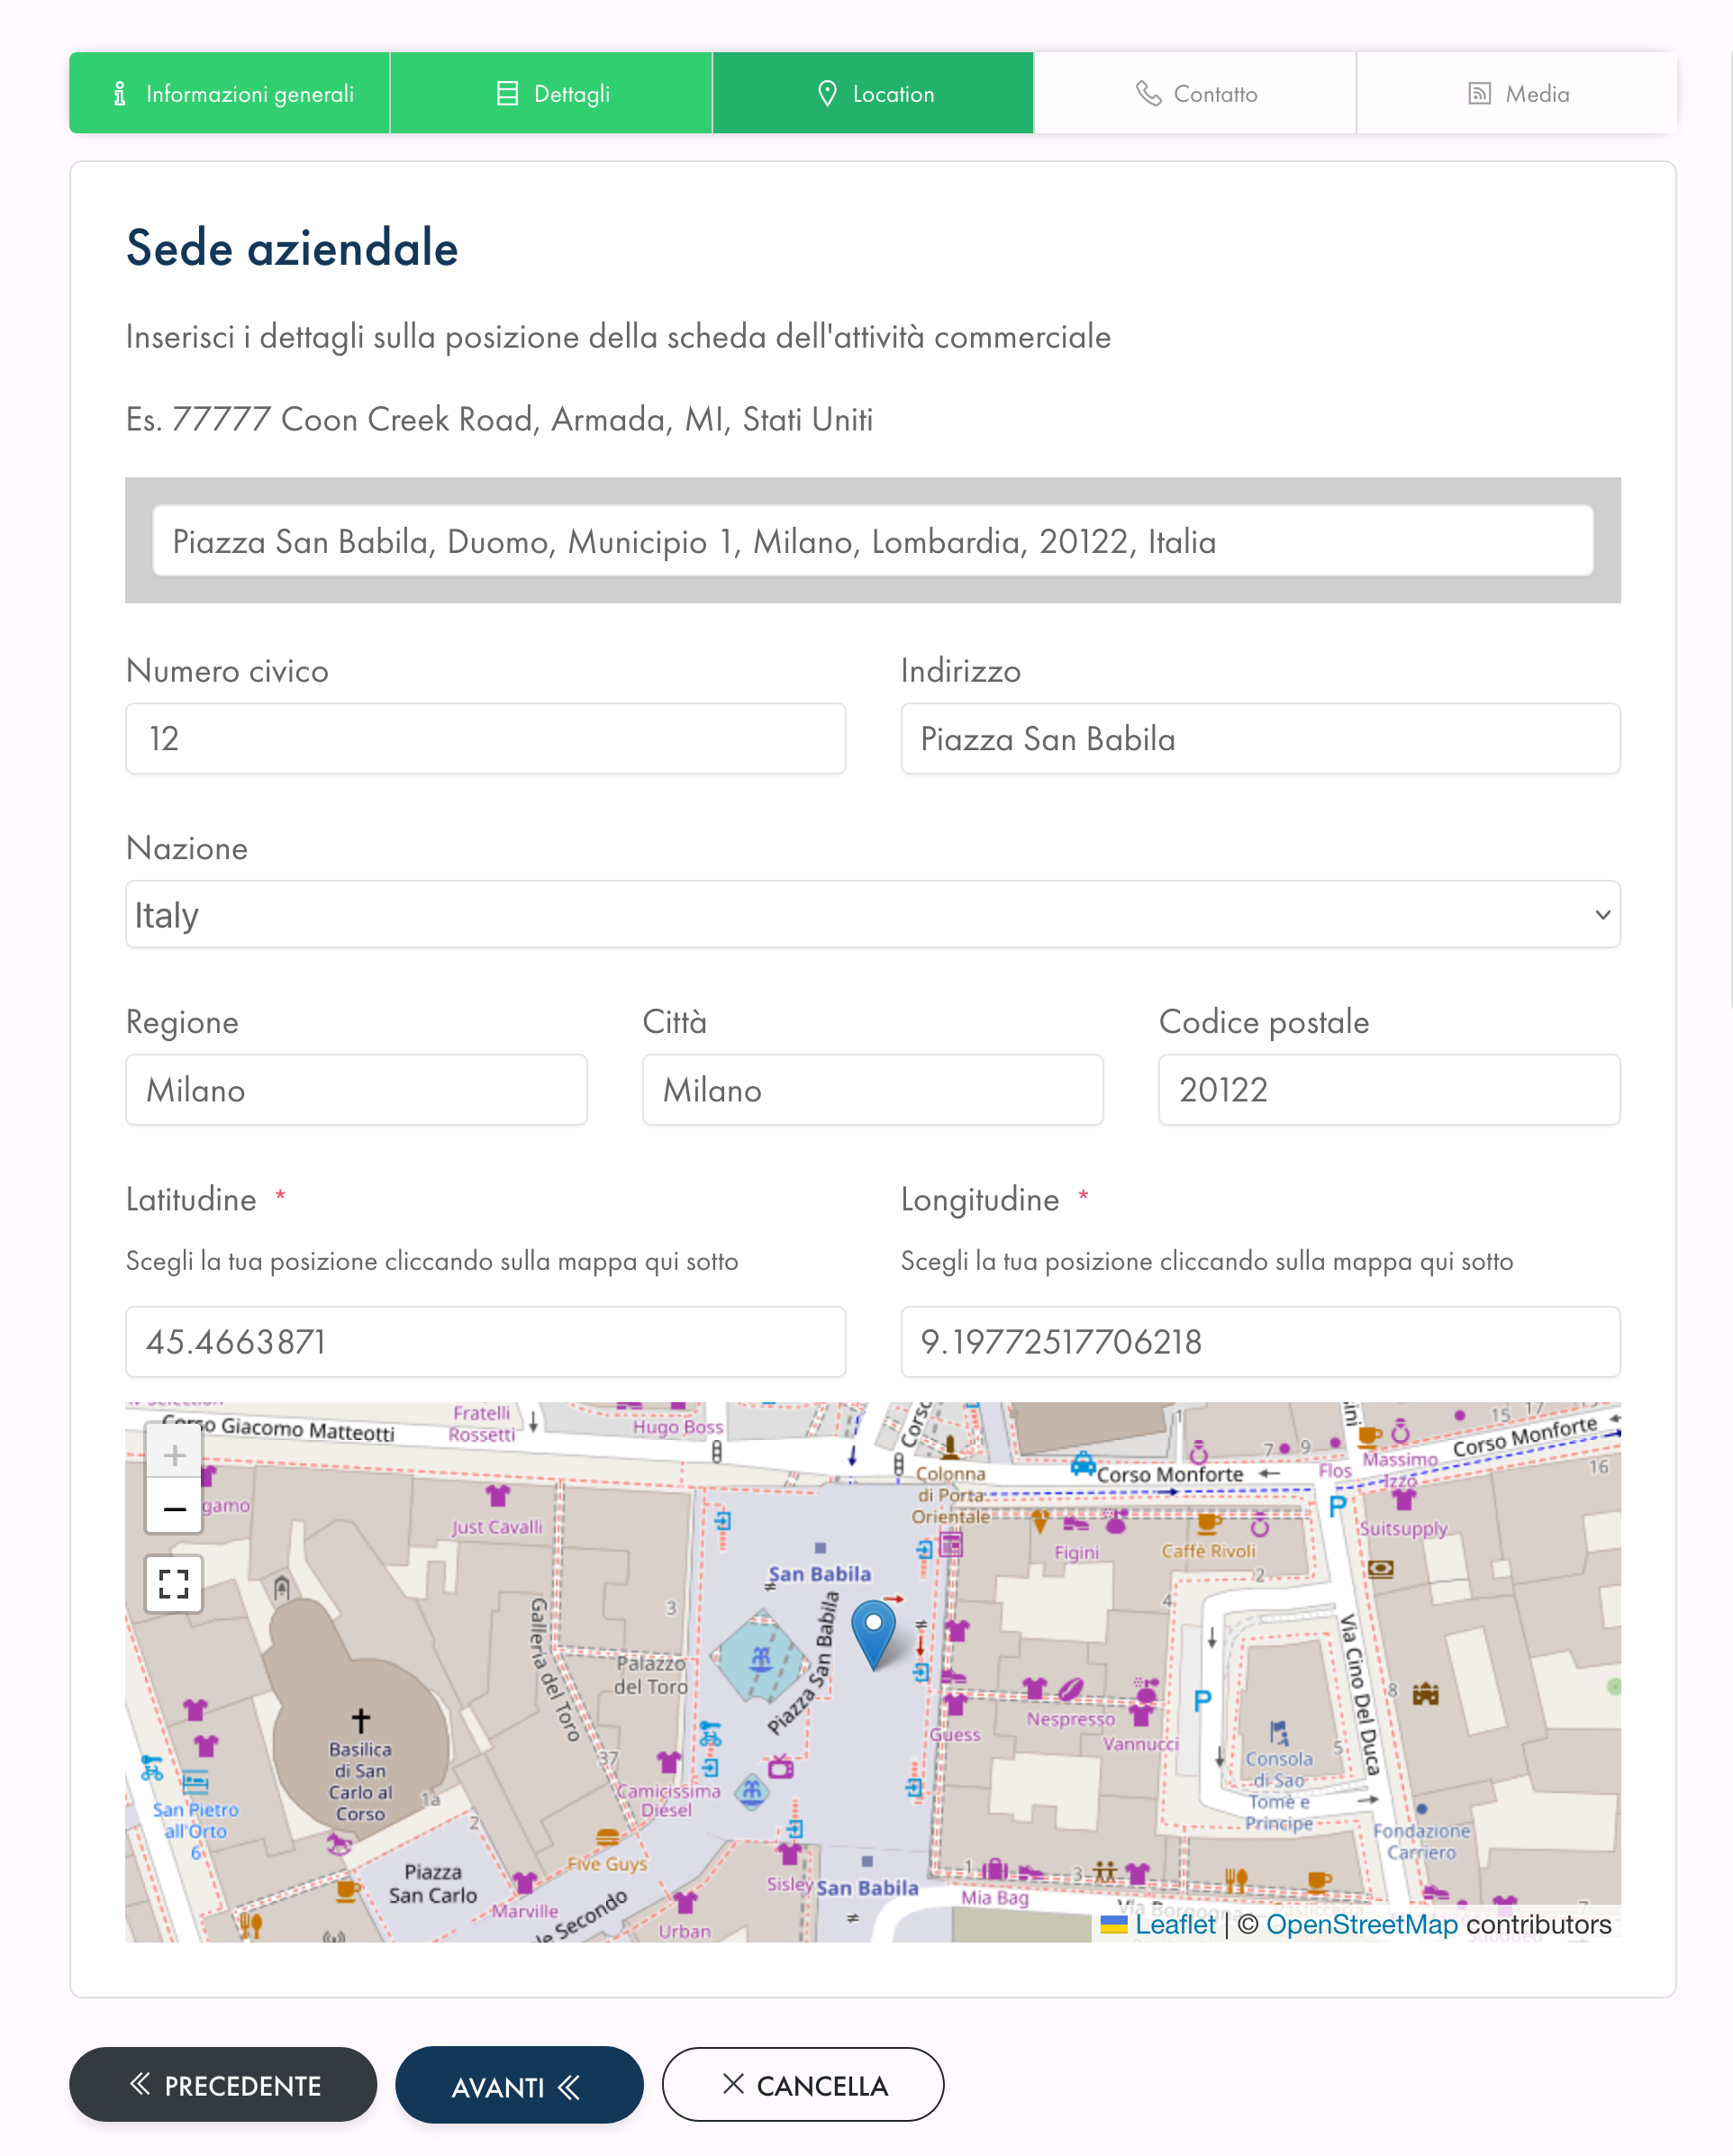This screenshot has width=1733, height=2156.
Task: Open the OpenStreetMap link
Action: (x=1361, y=1924)
